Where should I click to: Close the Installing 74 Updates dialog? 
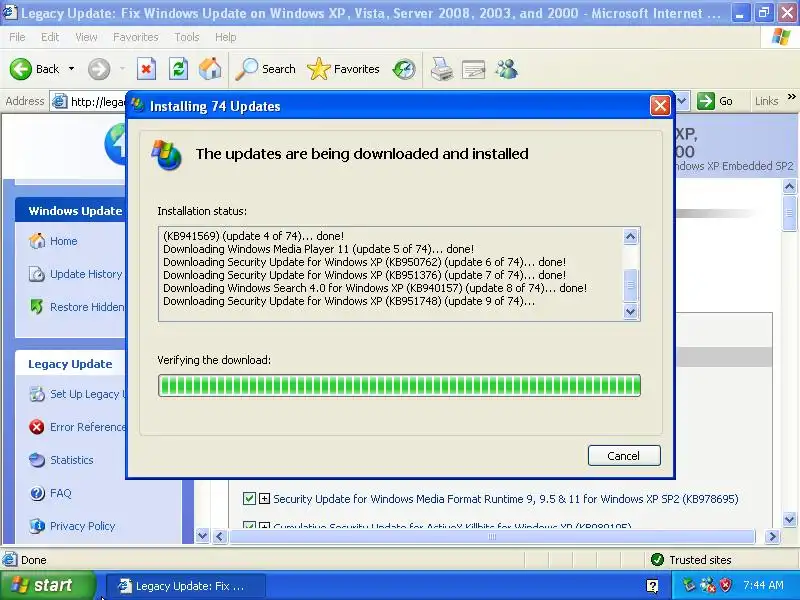pyautogui.click(x=660, y=106)
